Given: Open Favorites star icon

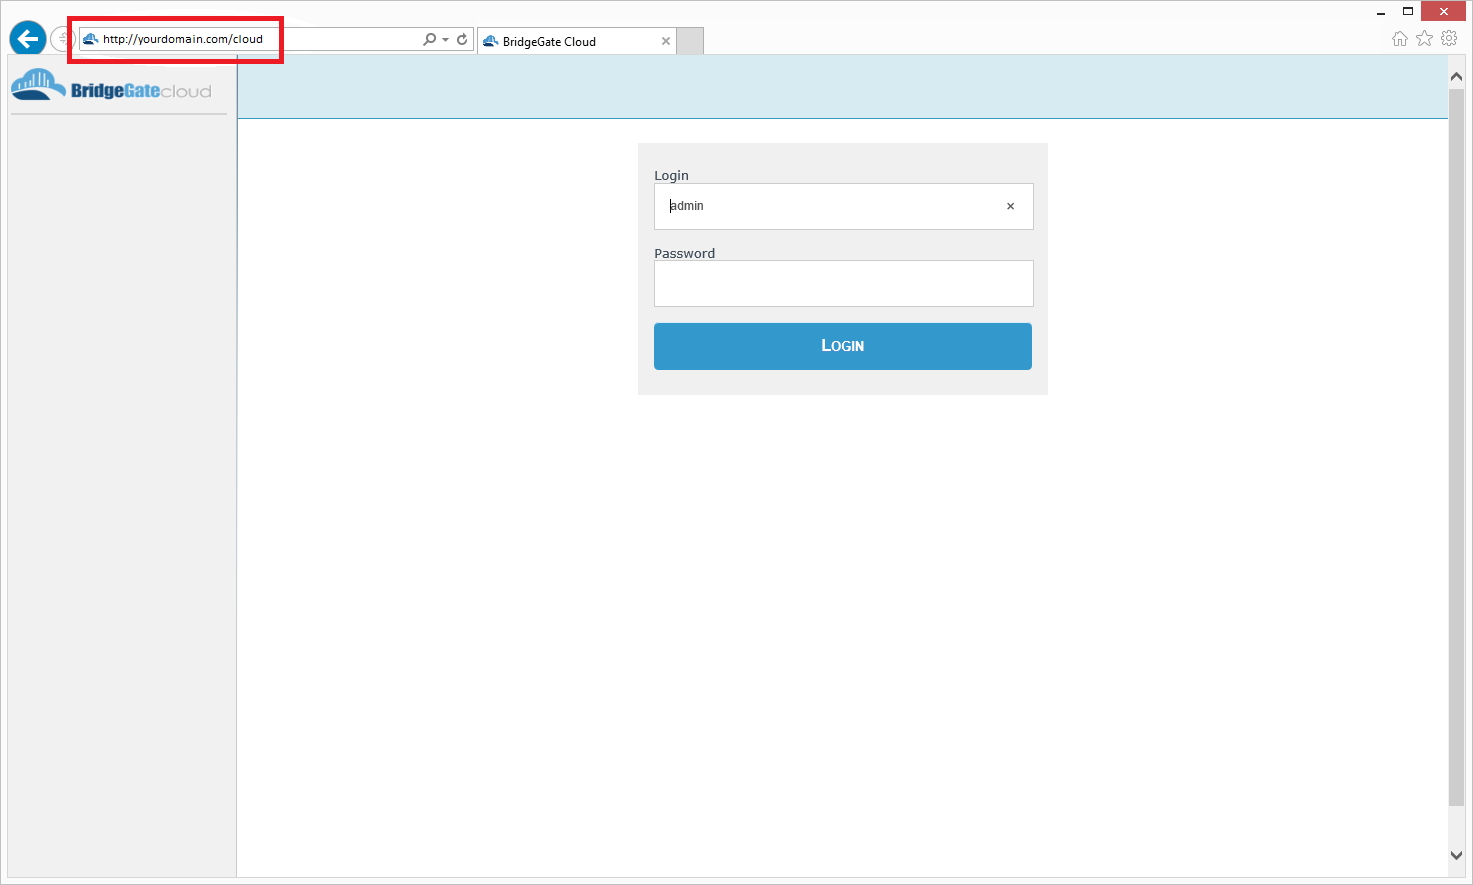Looking at the screenshot, I should point(1424,38).
